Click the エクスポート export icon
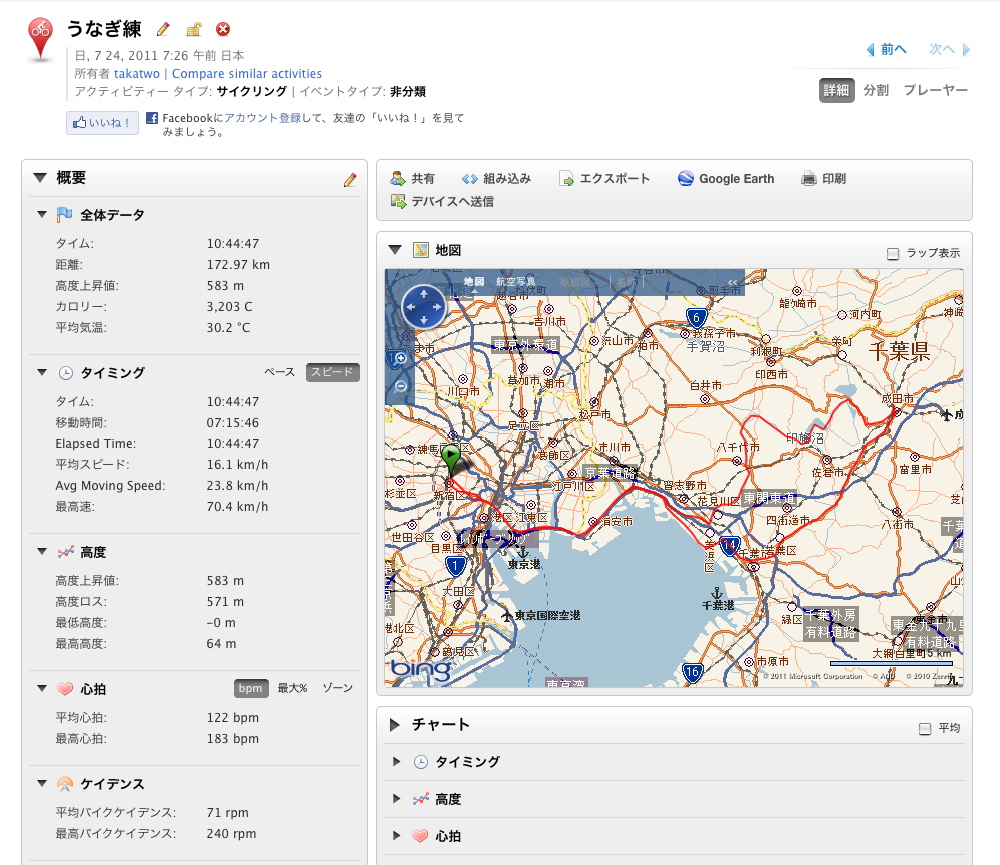The image size is (1000, 865). click(x=566, y=179)
